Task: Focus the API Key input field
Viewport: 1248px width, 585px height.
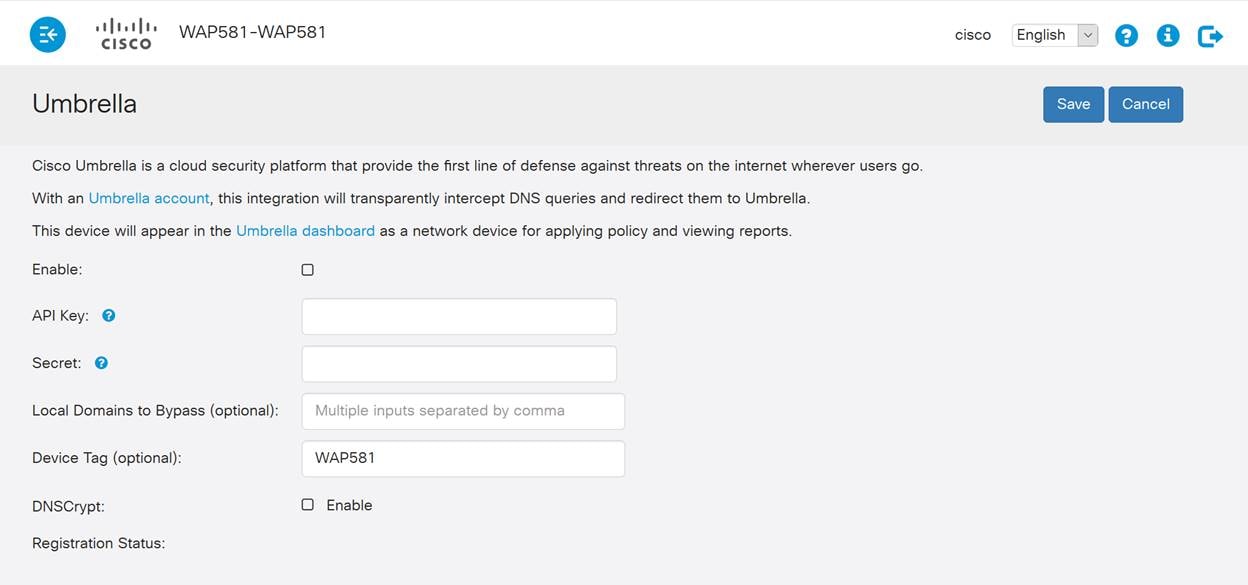Action: tap(459, 316)
